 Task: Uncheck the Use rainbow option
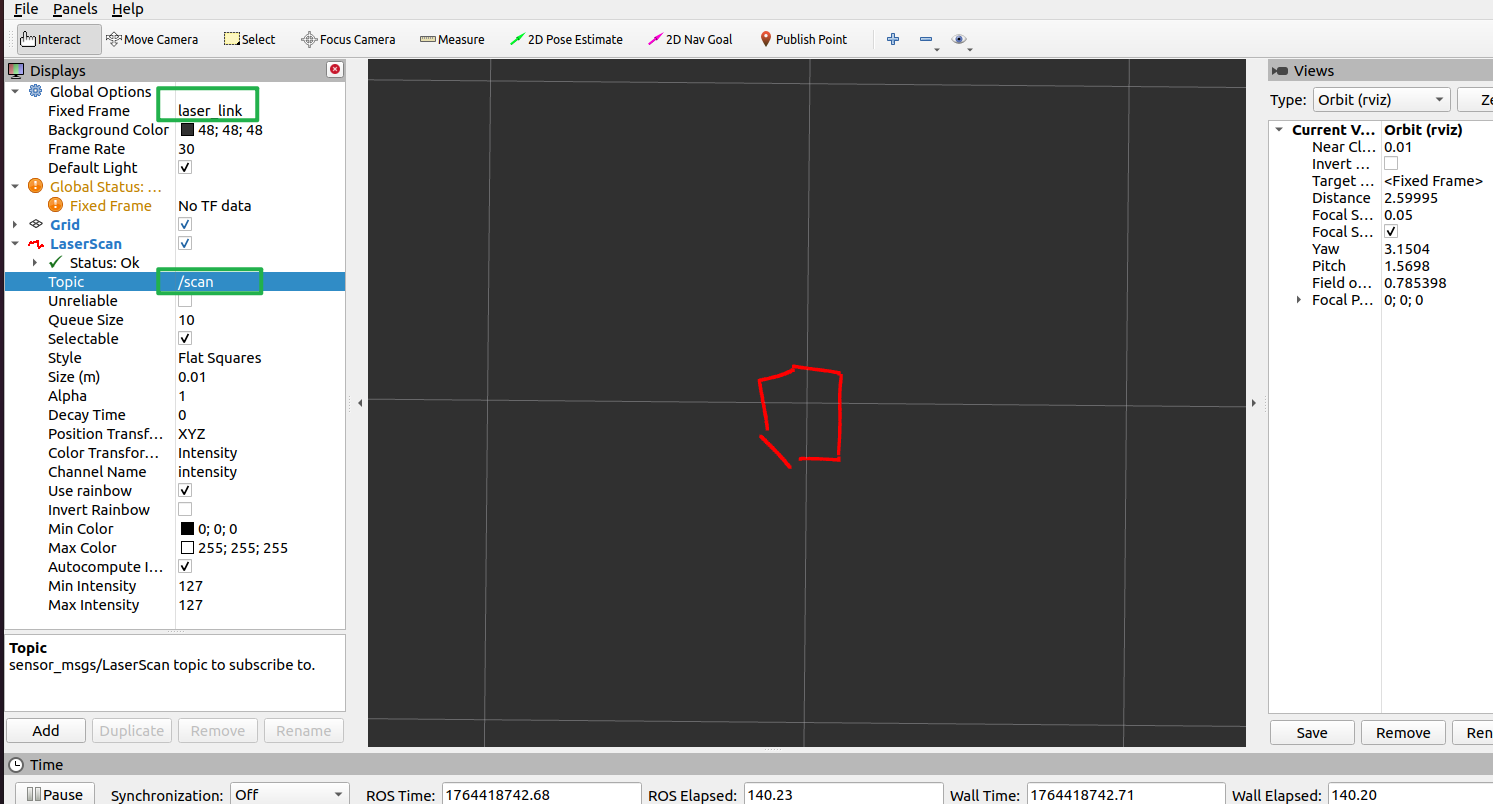click(x=185, y=491)
